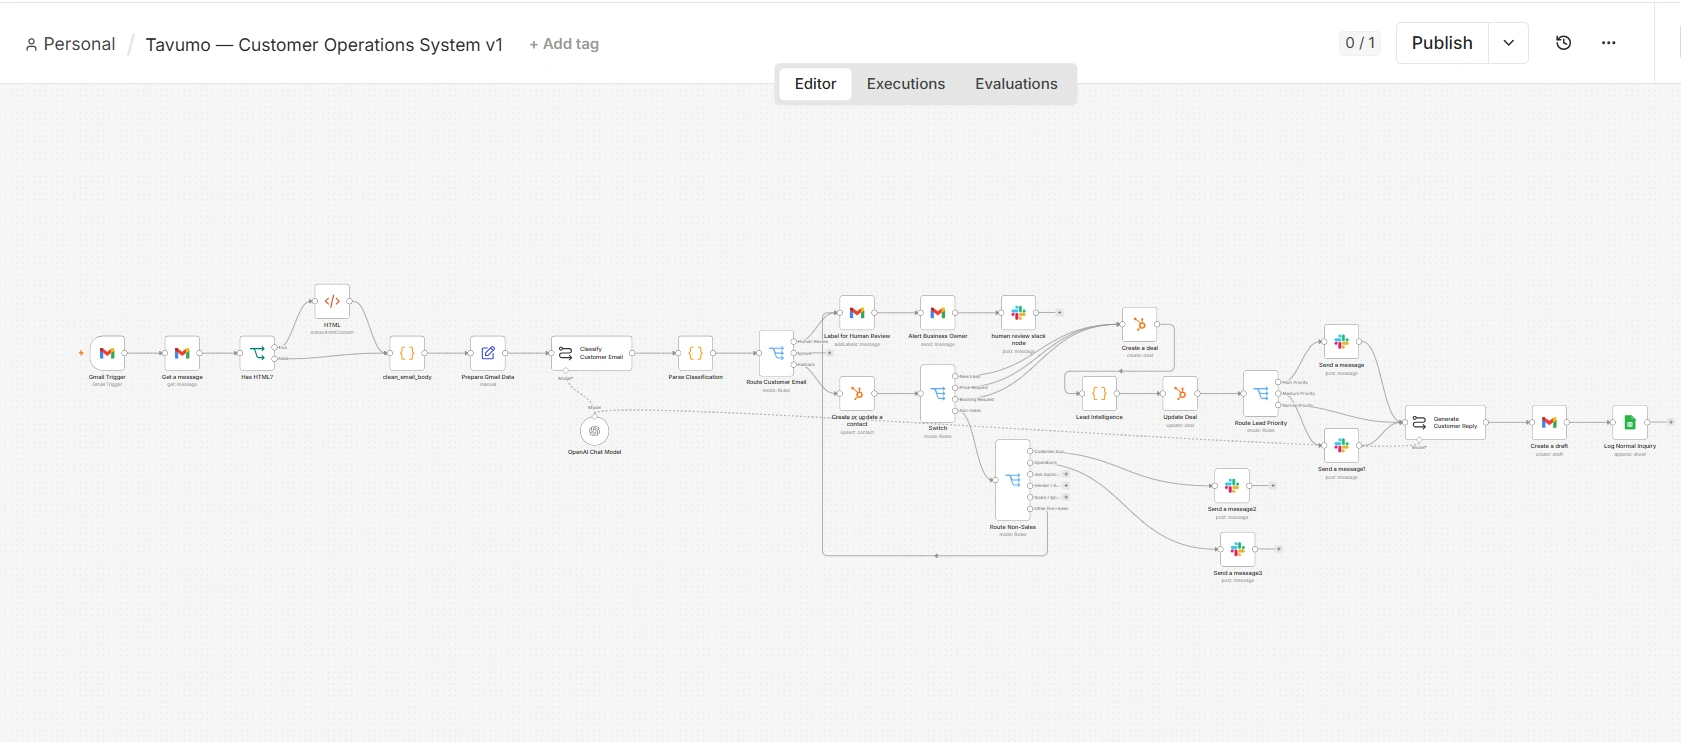Open the Create a draft Gmail node

pyautogui.click(x=1549, y=423)
